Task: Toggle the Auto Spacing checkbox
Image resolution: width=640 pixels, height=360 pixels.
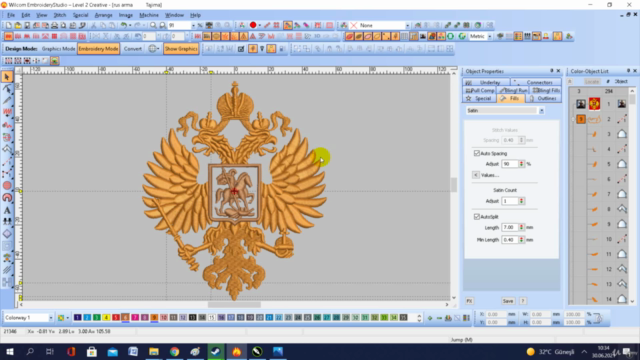Action: pyautogui.click(x=476, y=153)
